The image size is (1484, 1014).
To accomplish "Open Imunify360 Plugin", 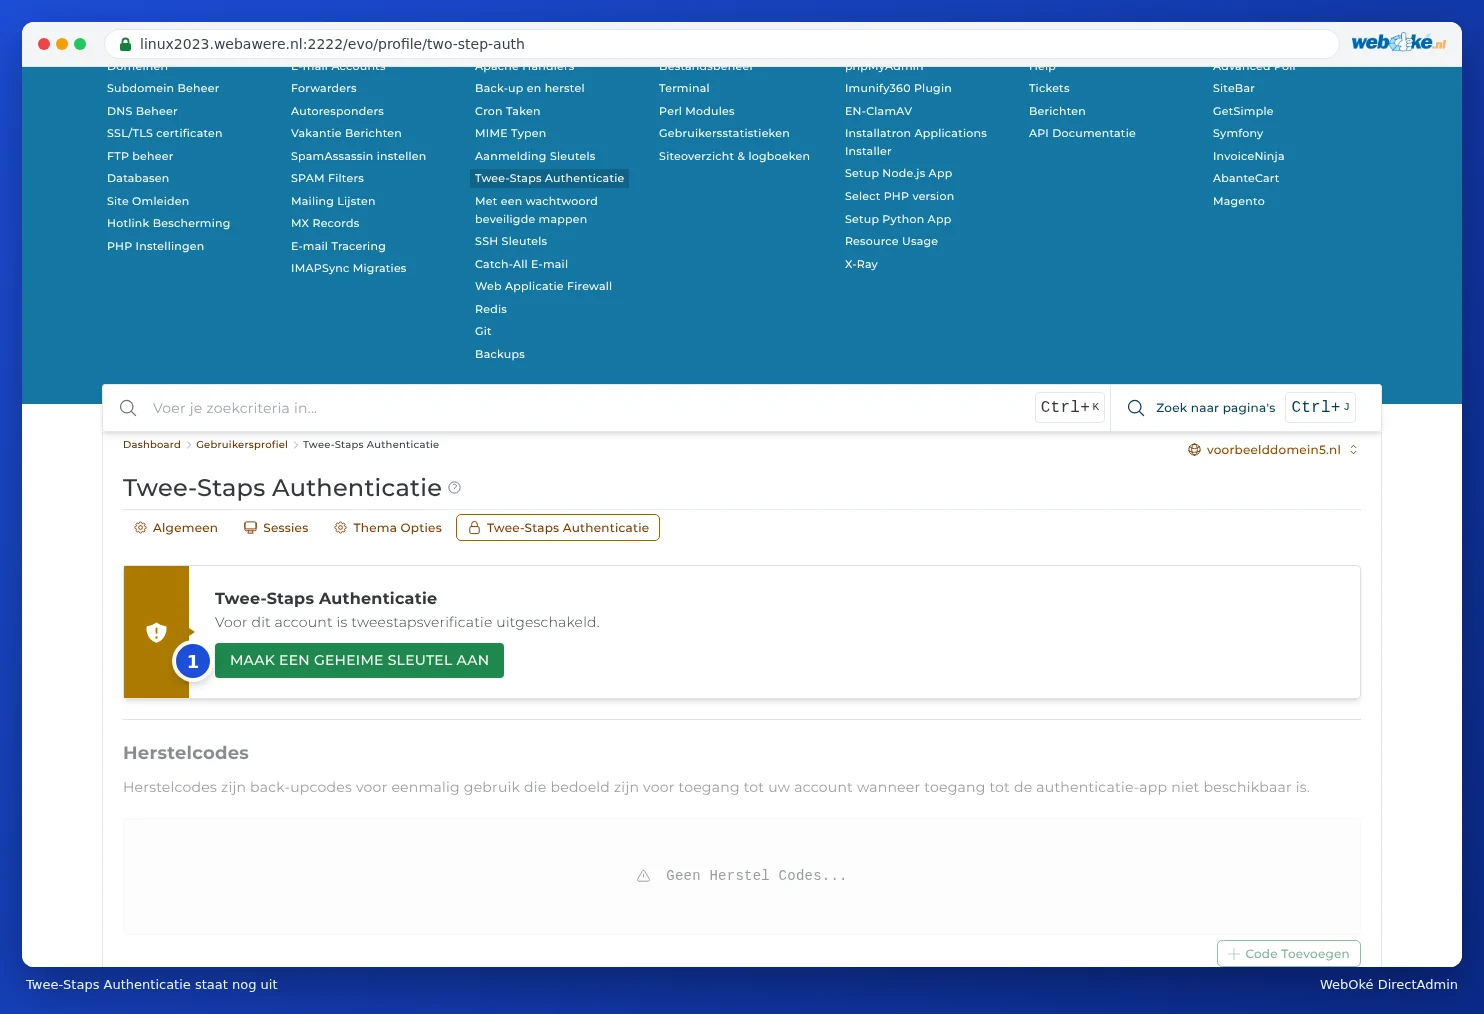I will (898, 88).
